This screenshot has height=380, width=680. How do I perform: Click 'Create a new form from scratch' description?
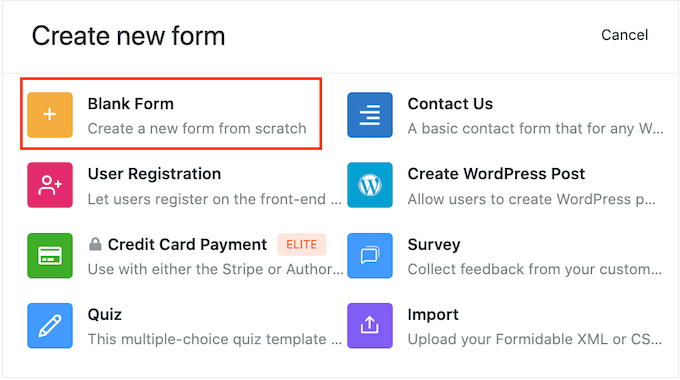click(197, 128)
